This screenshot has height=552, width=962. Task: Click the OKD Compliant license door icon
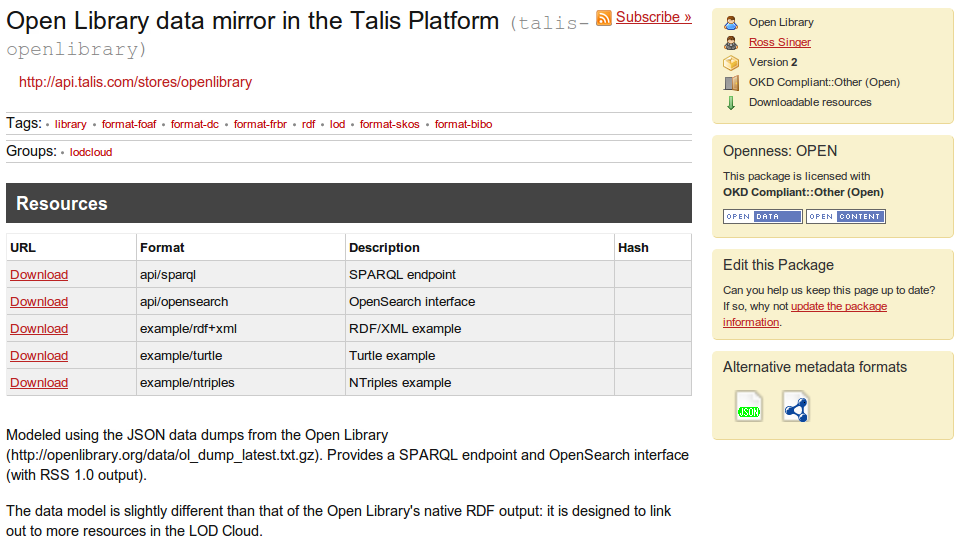731,83
